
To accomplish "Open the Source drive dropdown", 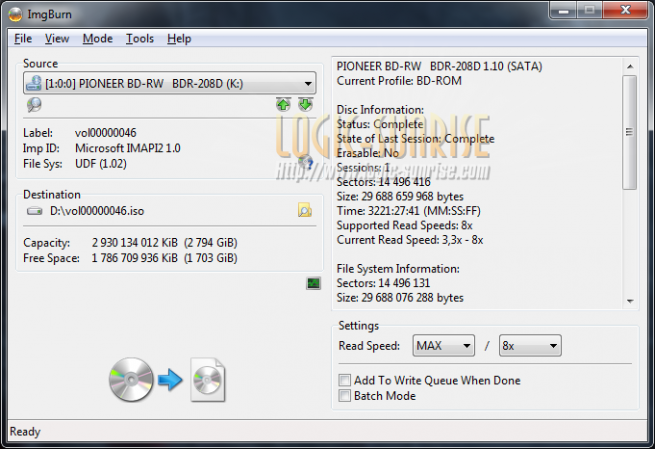I will (170, 83).
